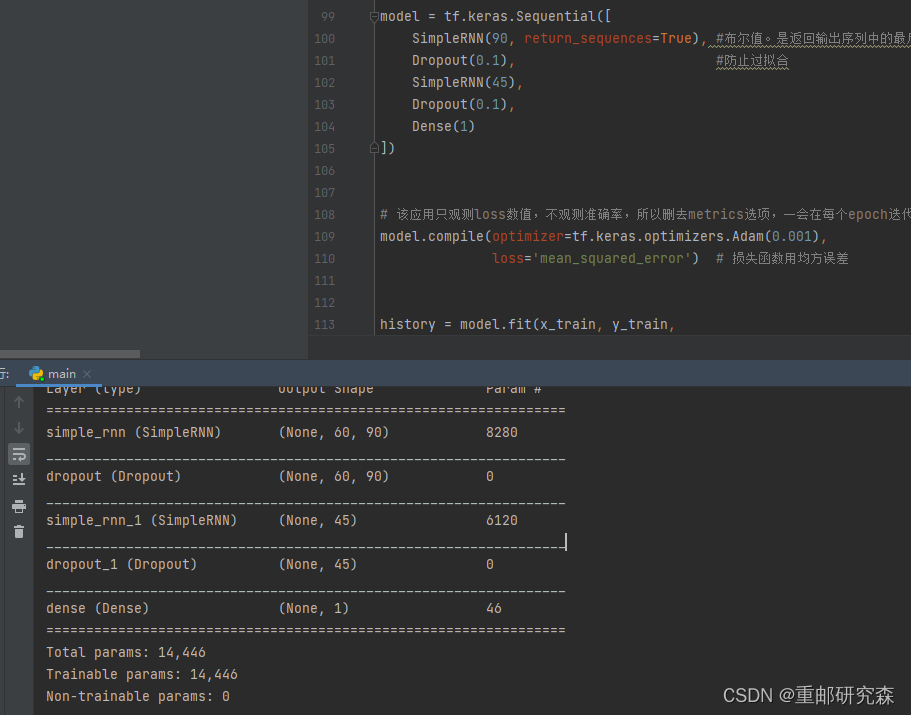911x715 pixels.
Task: Click the Down the Stack Trace arrow
Action: 18,428
